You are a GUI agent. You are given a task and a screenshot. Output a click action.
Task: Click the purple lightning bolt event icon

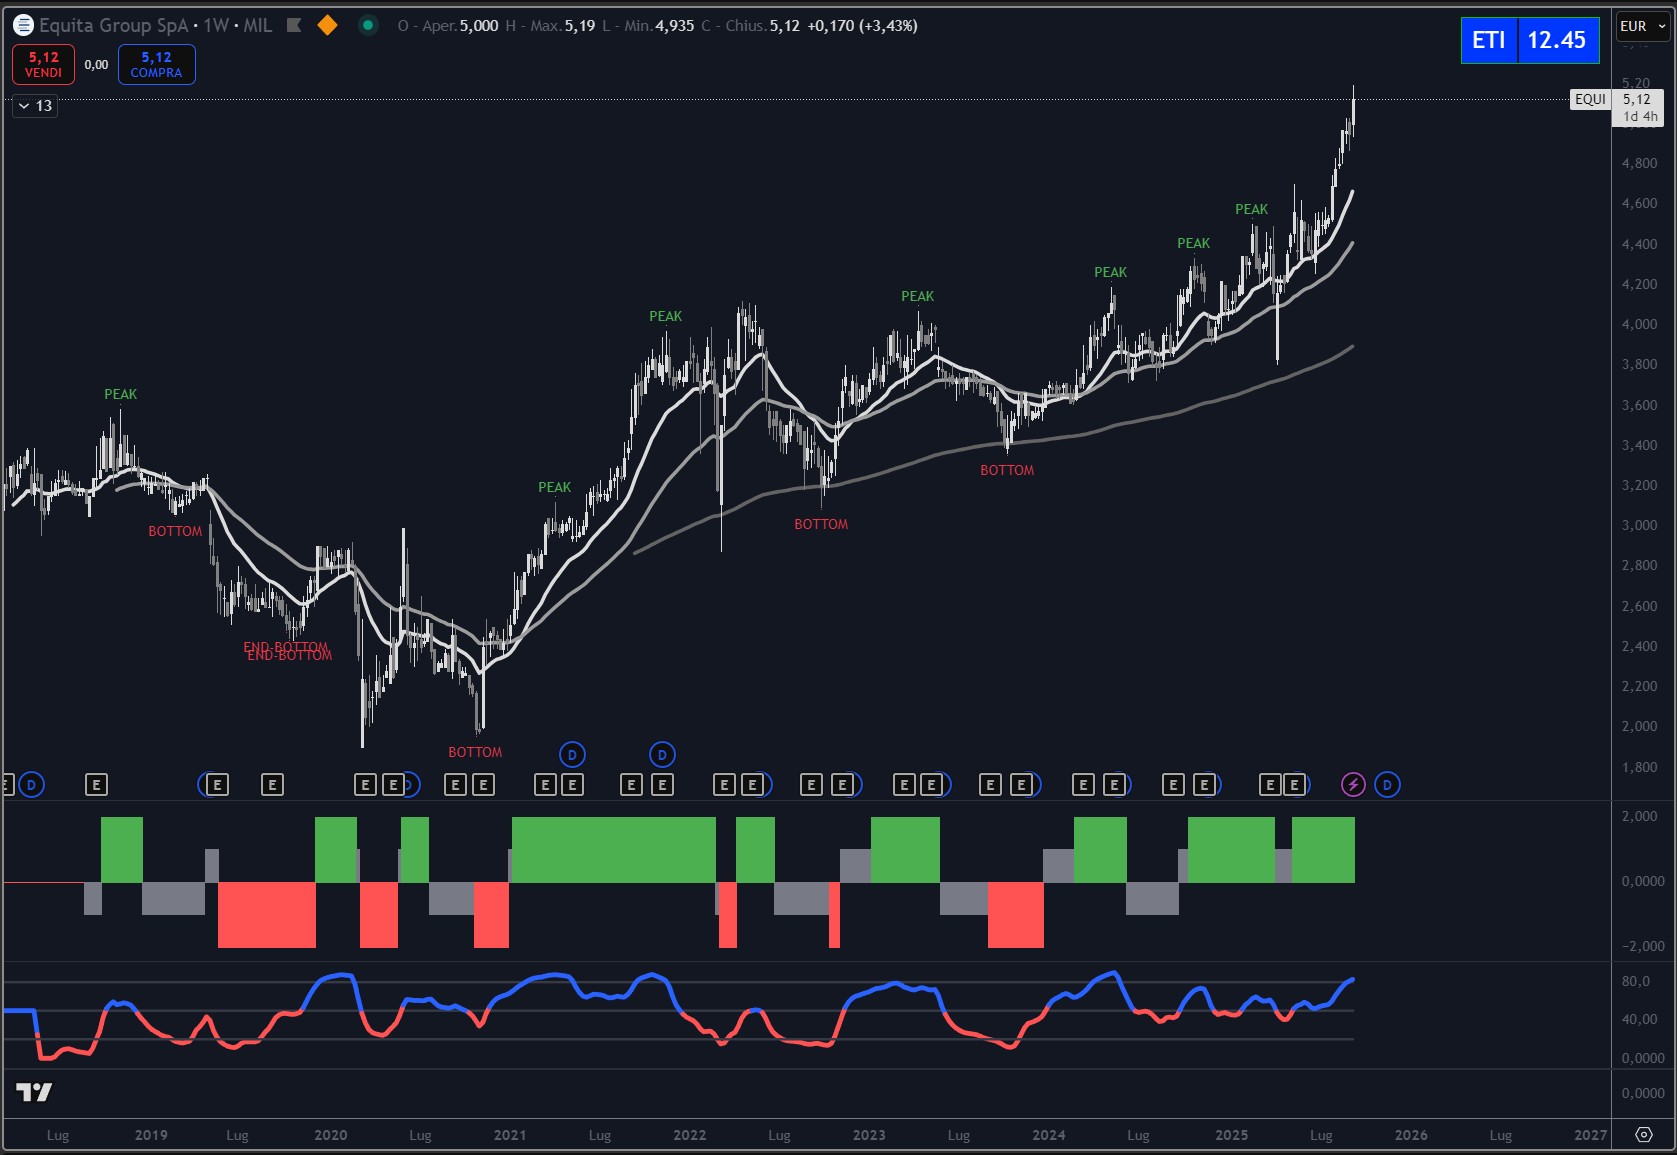point(1352,785)
